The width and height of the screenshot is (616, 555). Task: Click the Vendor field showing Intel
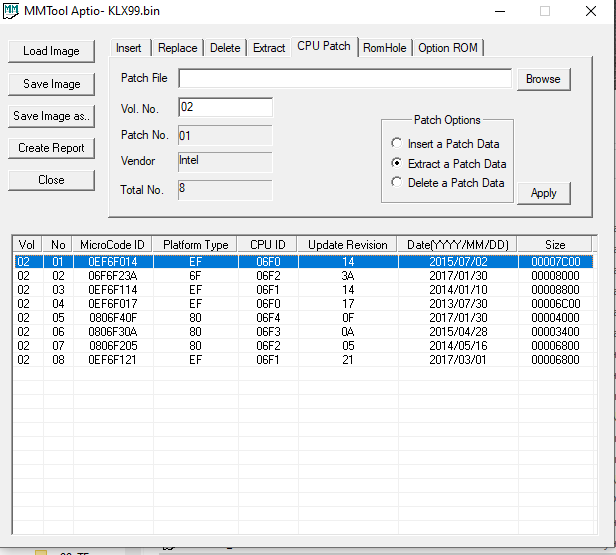[x=225, y=162]
